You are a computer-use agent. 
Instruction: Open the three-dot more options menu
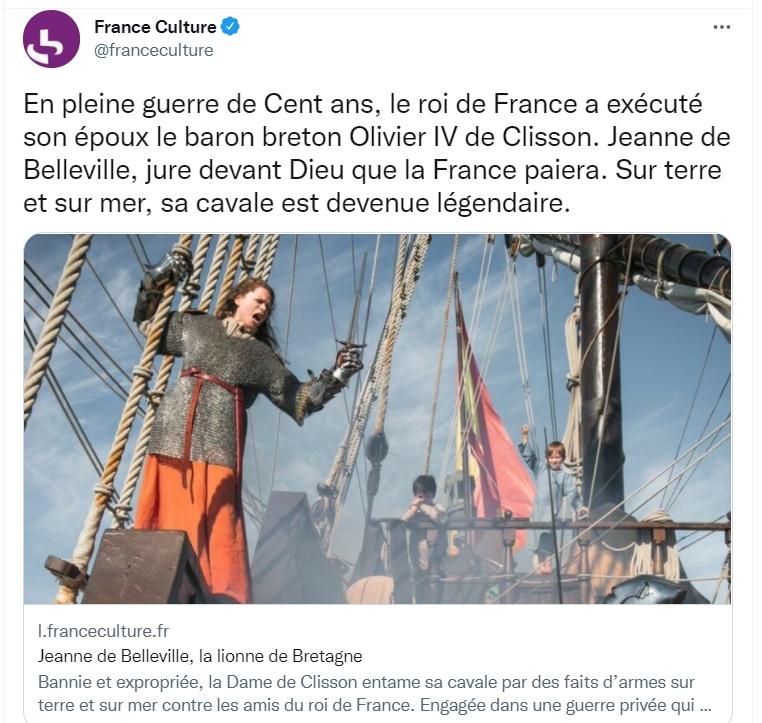[x=722, y=27]
